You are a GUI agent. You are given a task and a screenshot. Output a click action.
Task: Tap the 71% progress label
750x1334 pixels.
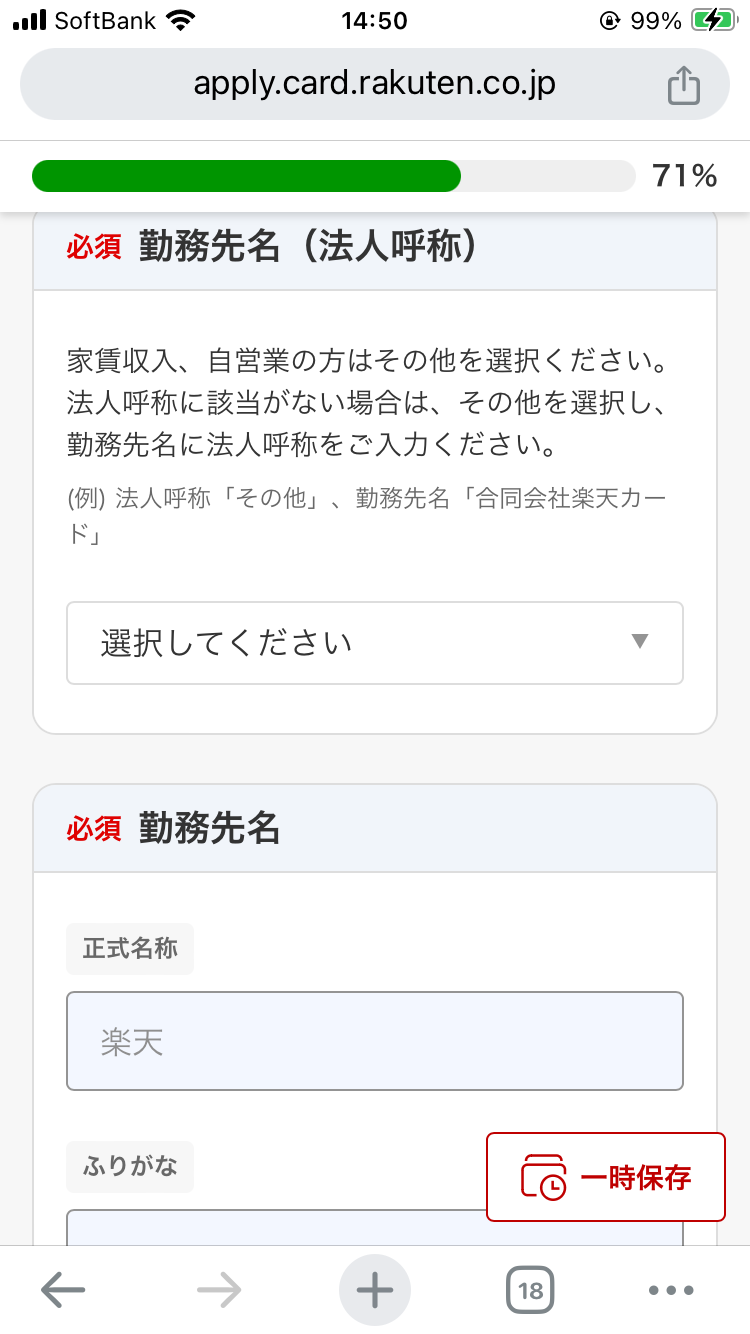(685, 176)
